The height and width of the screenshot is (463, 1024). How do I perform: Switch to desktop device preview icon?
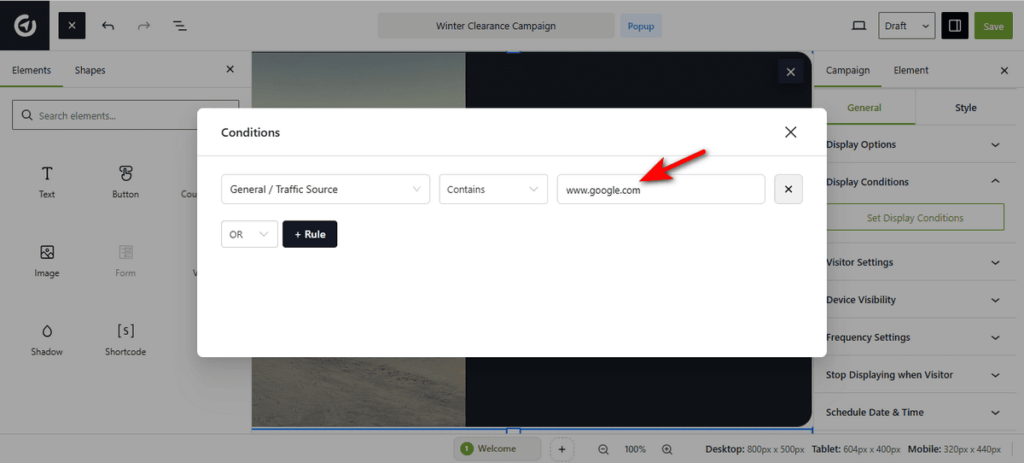point(859,26)
